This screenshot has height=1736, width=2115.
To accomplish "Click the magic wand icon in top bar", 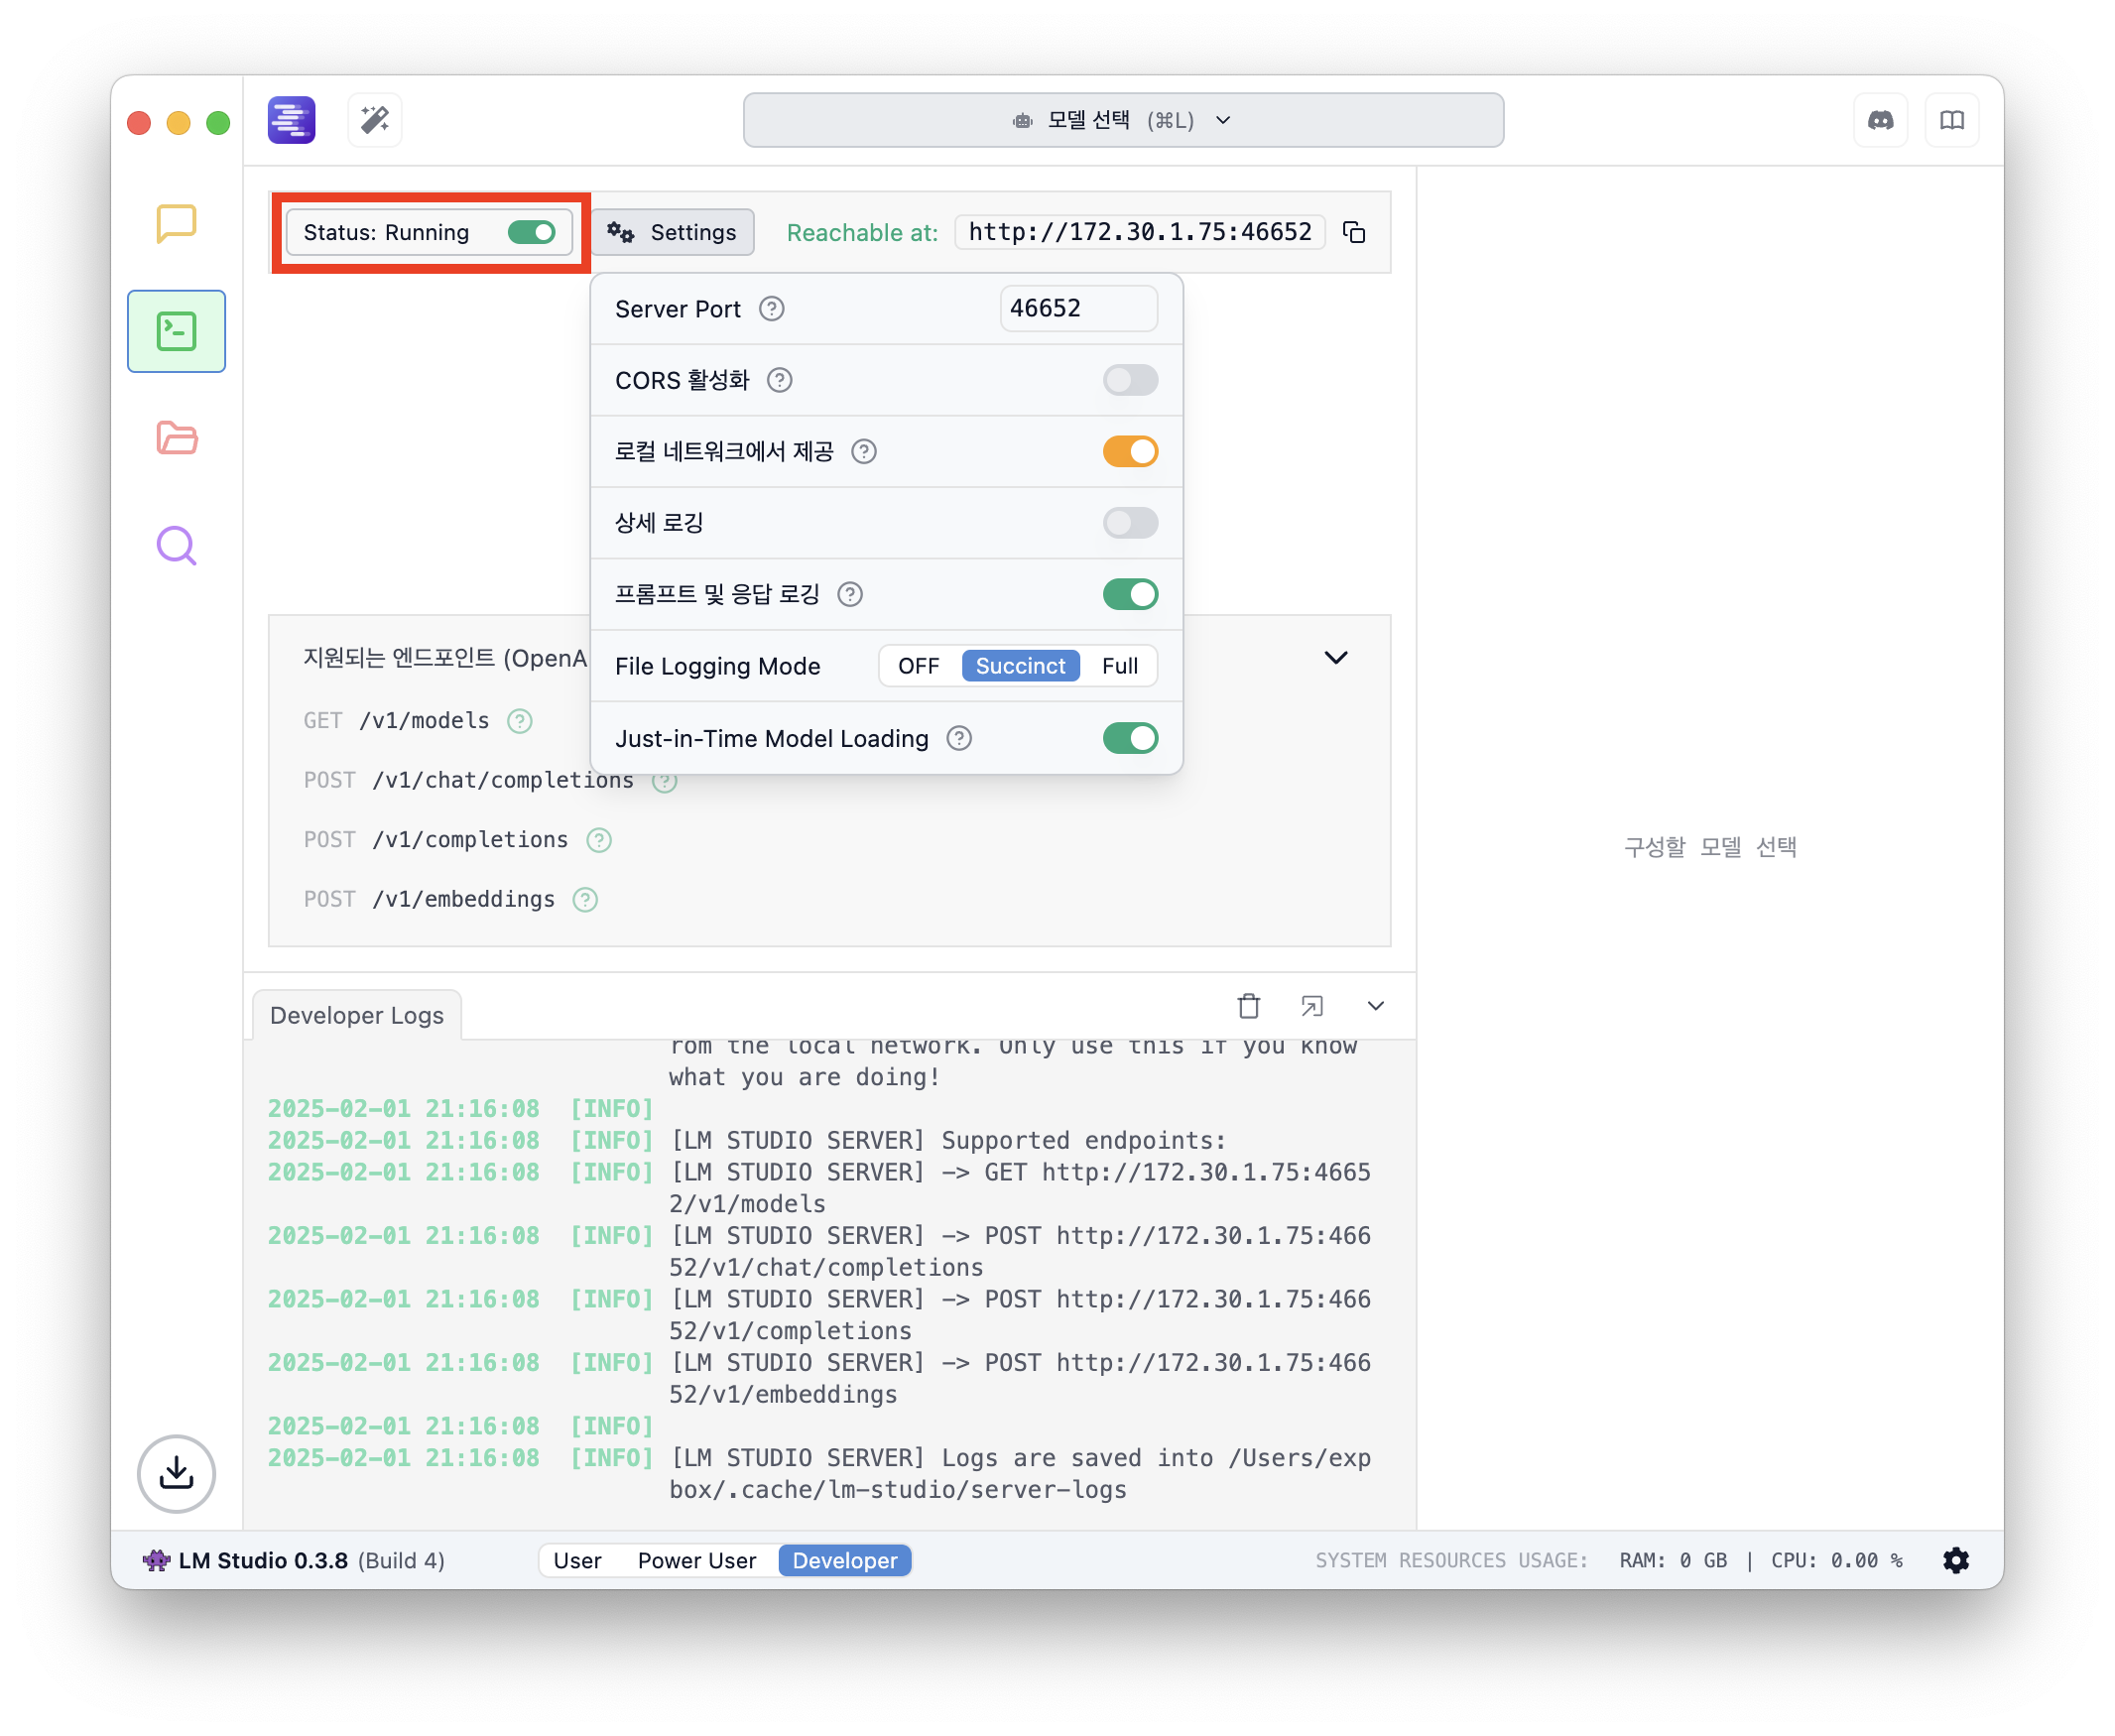I will pos(375,120).
